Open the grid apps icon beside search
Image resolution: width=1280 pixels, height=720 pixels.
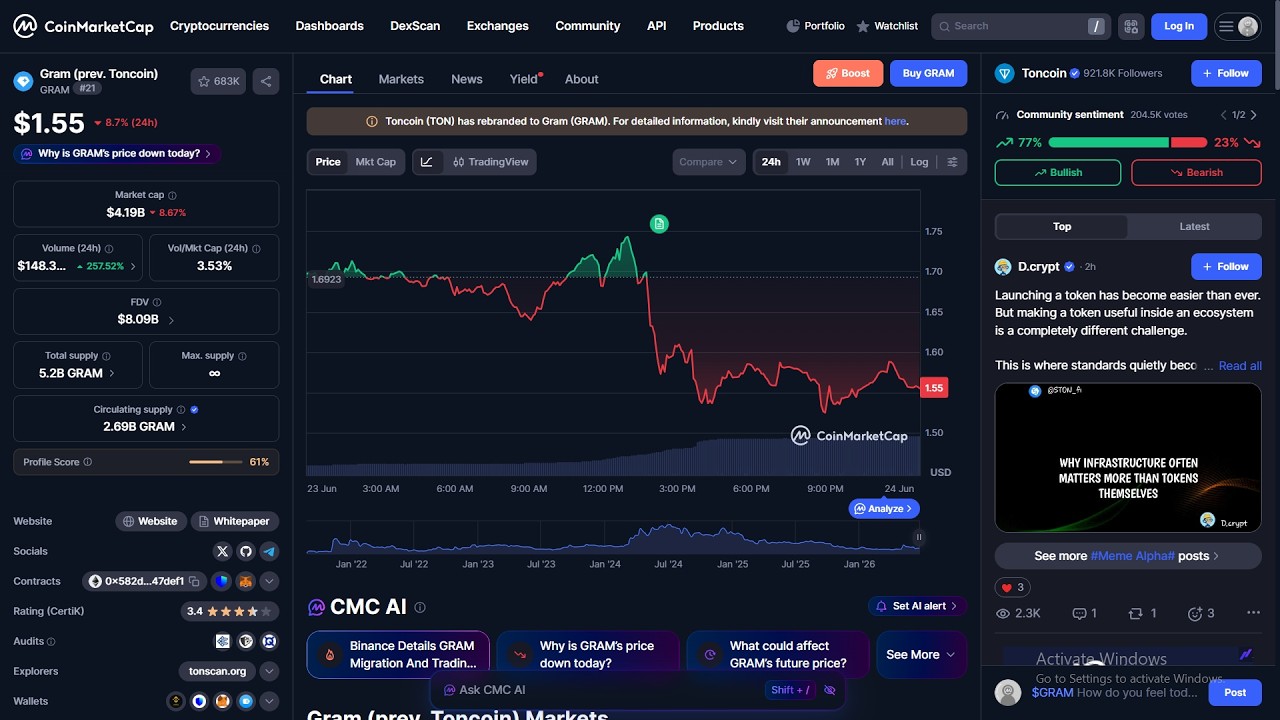click(x=1131, y=26)
